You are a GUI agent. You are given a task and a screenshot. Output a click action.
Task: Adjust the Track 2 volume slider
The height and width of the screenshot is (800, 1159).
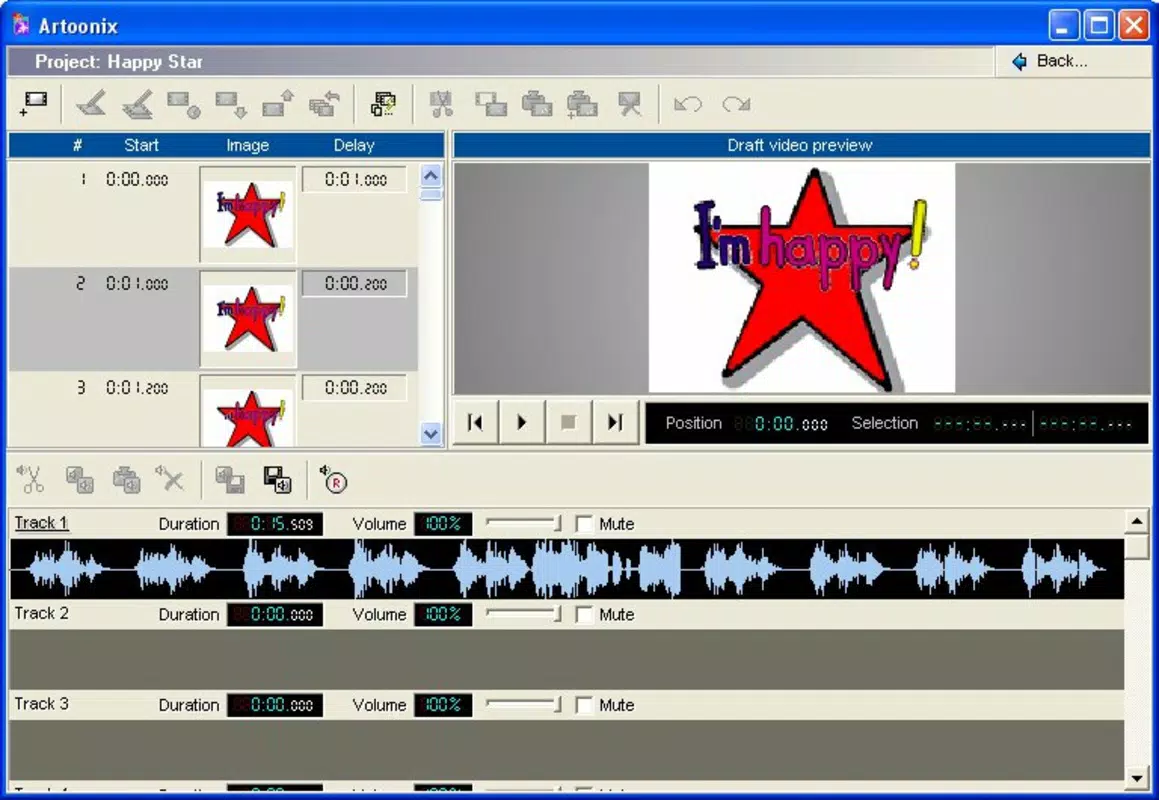[523, 614]
